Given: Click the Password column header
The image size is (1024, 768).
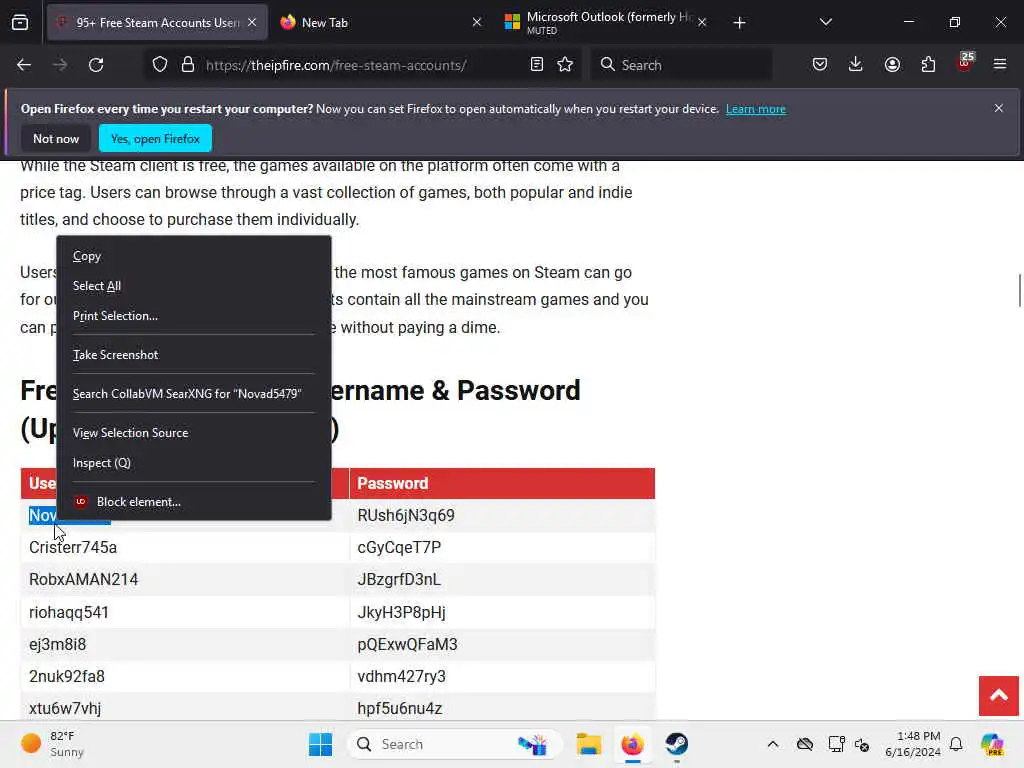Looking at the screenshot, I should (502, 483).
